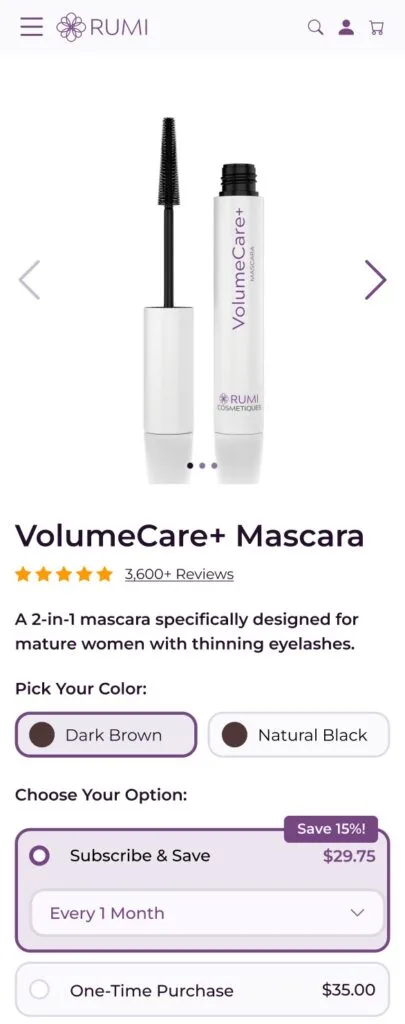
Task: Open the 3,600+ Reviews link
Action: [179, 574]
